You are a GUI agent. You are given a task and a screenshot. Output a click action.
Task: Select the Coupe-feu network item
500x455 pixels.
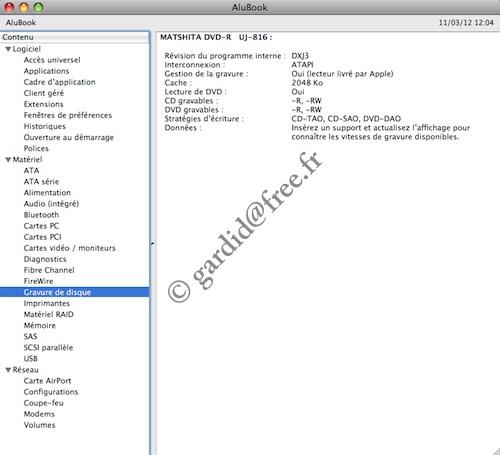tap(44, 403)
